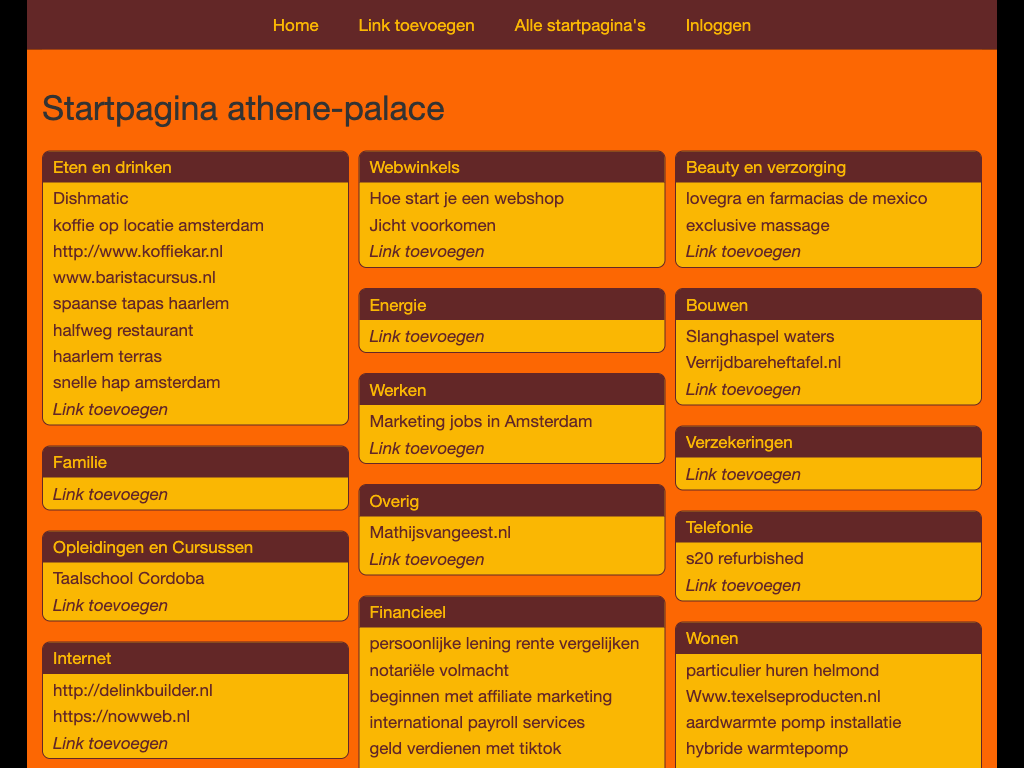Click 'Hoe start je een webshop'

(466, 198)
